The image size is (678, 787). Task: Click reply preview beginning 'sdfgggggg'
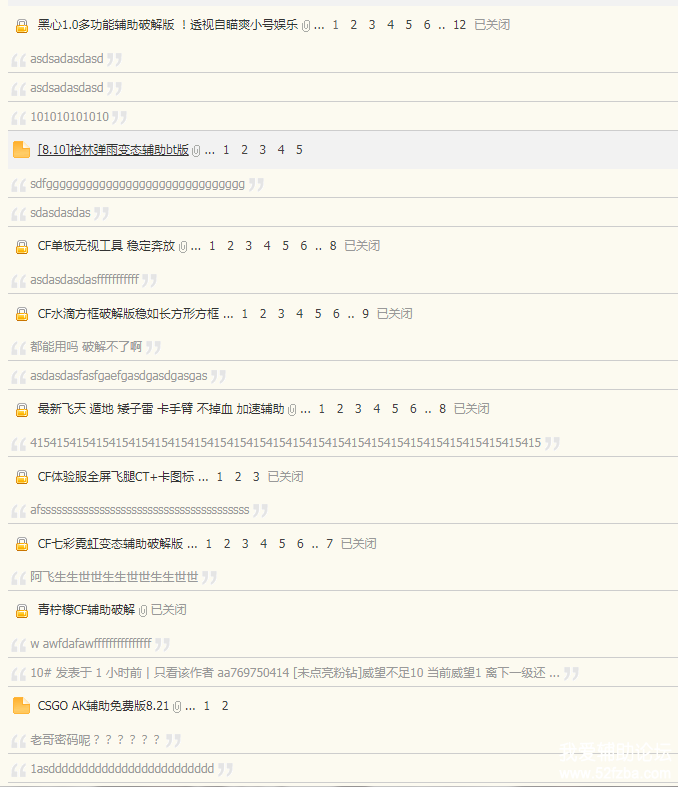pyautogui.click(x=138, y=184)
